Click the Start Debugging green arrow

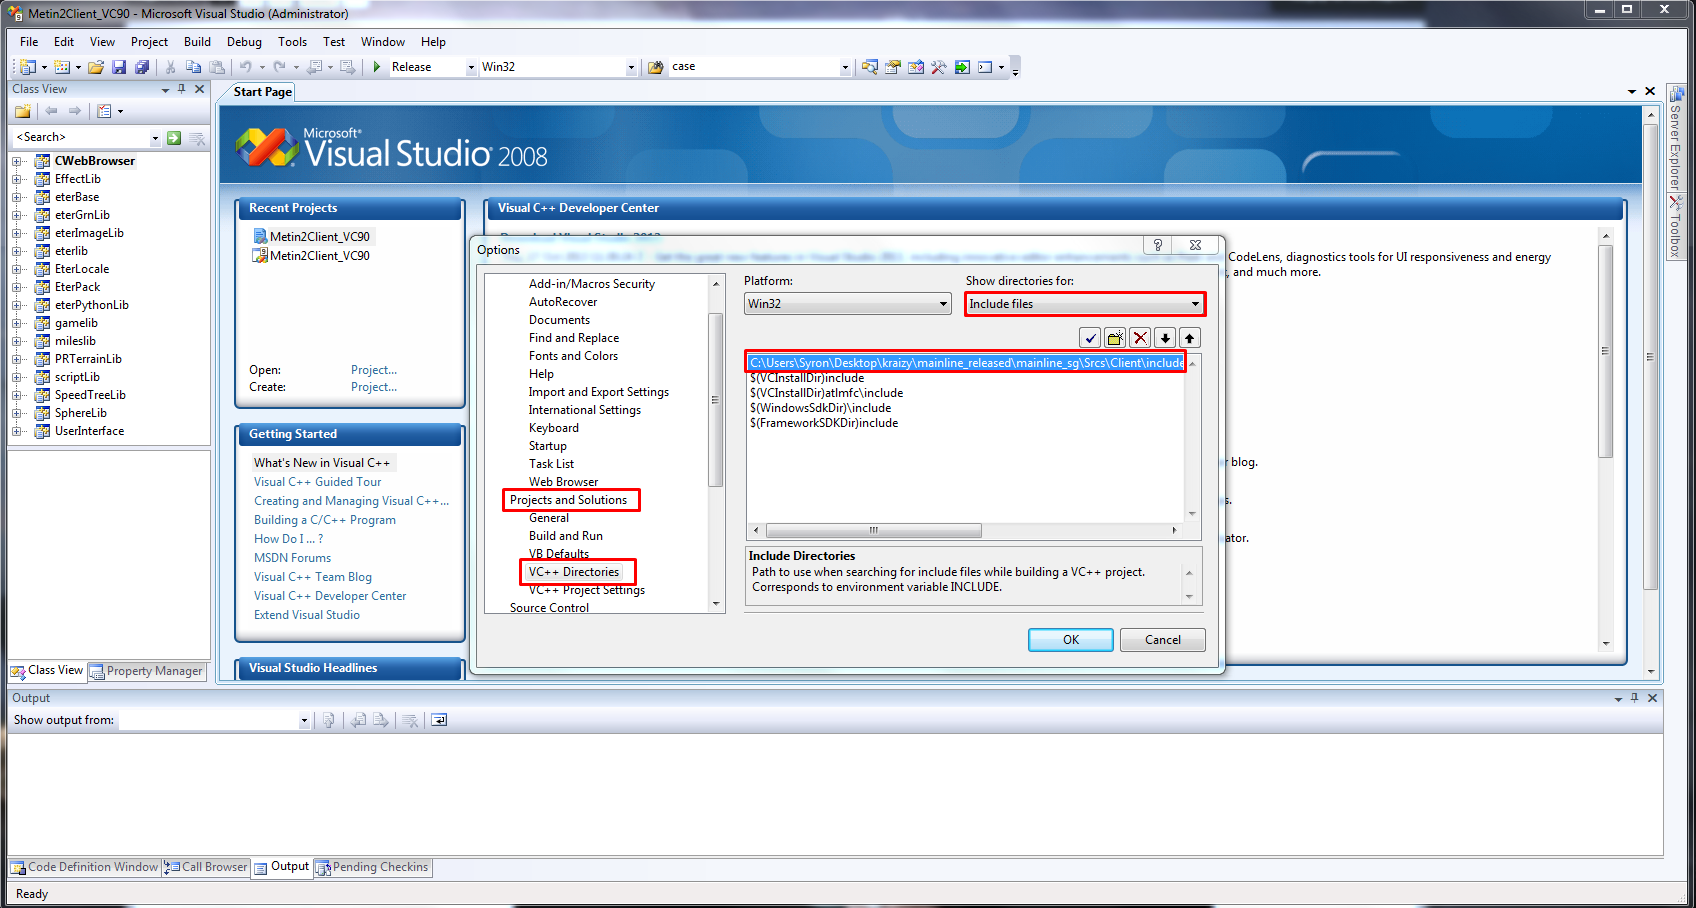(377, 67)
